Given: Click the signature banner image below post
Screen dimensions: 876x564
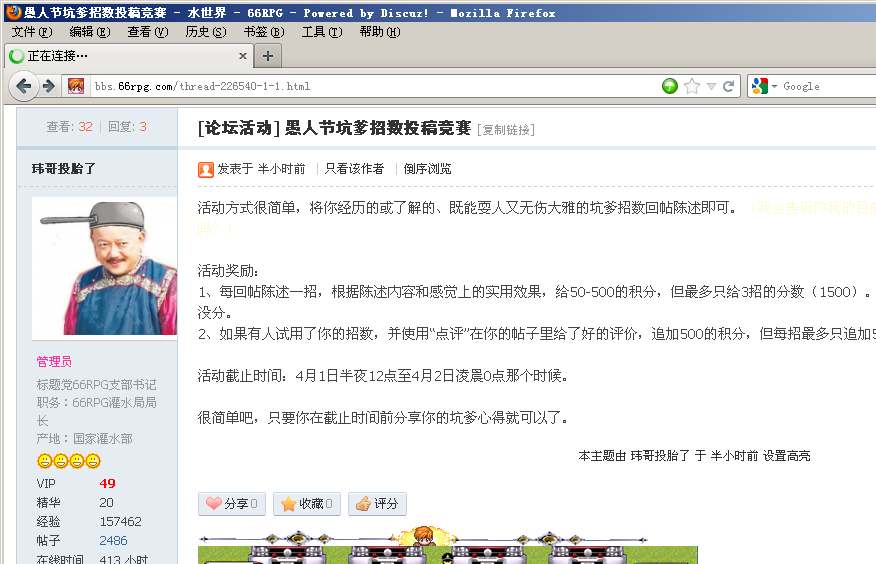Looking at the screenshot, I should click(x=447, y=544).
